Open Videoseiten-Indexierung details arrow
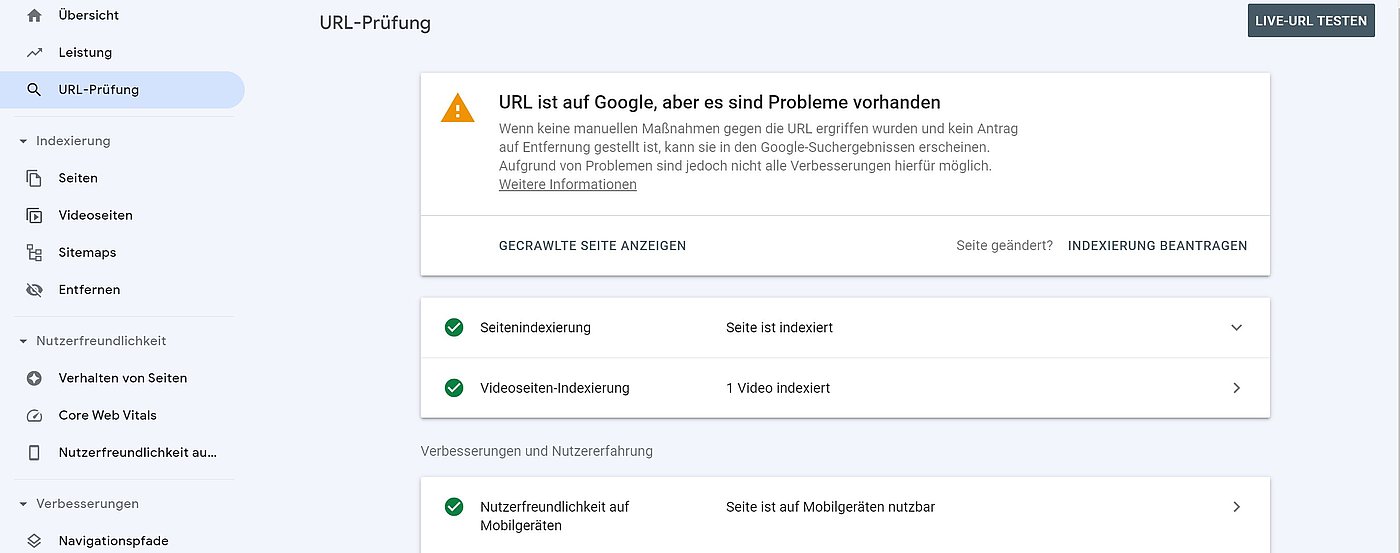This screenshot has width=1400, height=553. tap(1236, 388)
